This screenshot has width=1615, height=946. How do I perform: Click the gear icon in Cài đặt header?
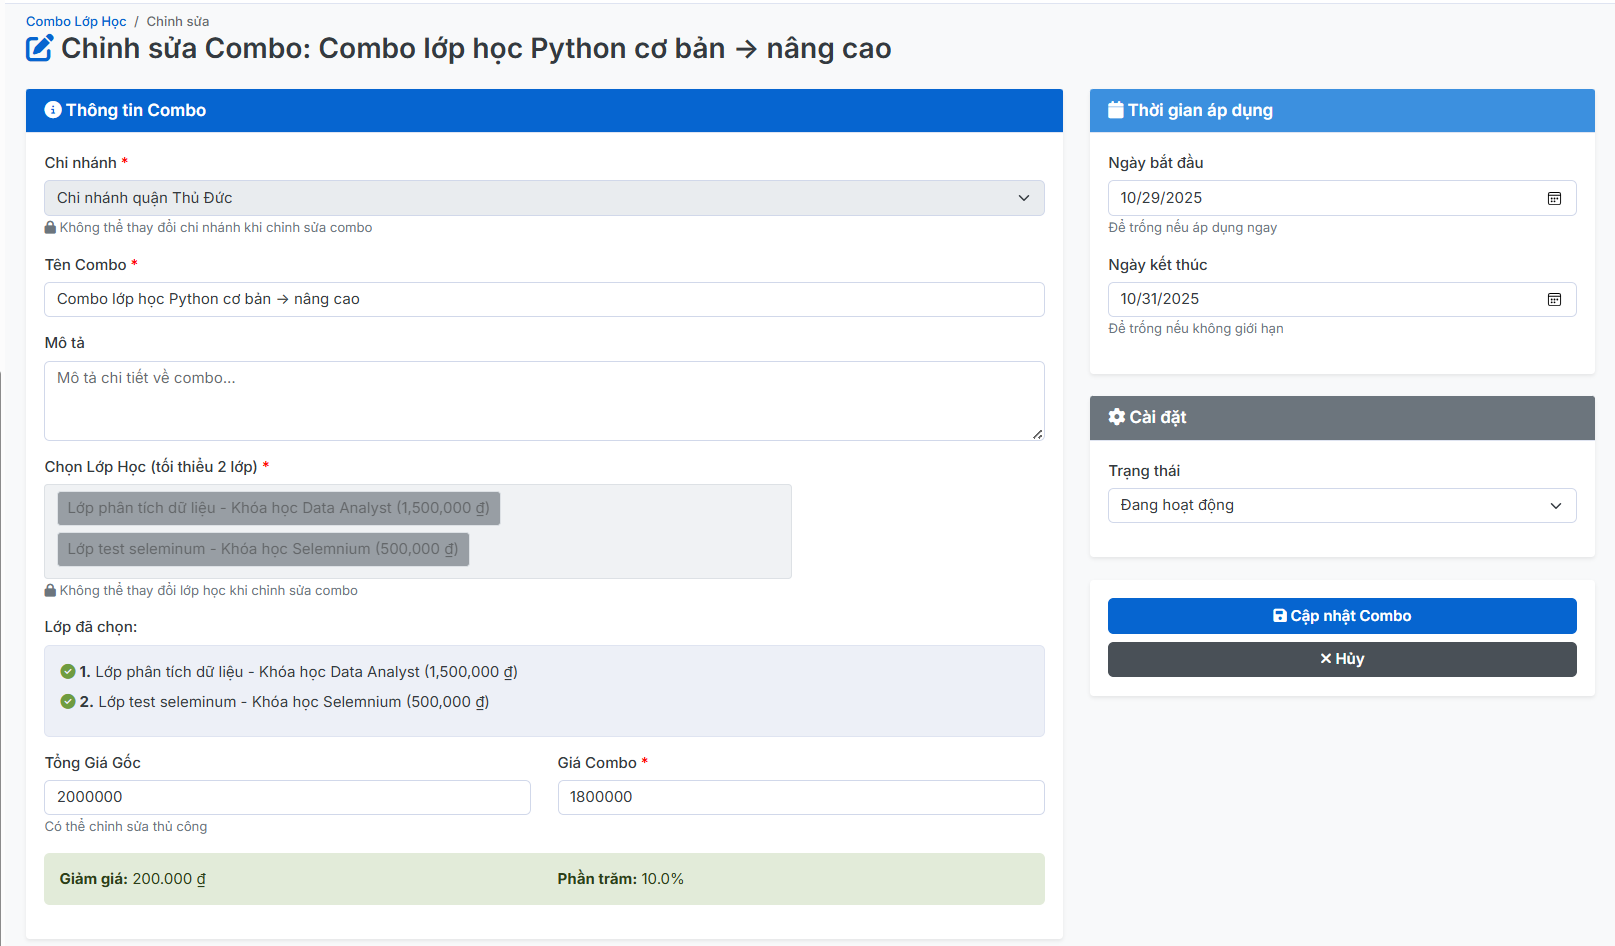tap(1117, 417)
